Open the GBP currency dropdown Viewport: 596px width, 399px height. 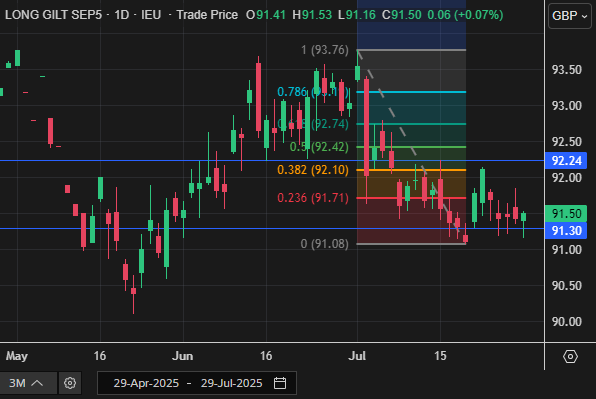(570, 16)
